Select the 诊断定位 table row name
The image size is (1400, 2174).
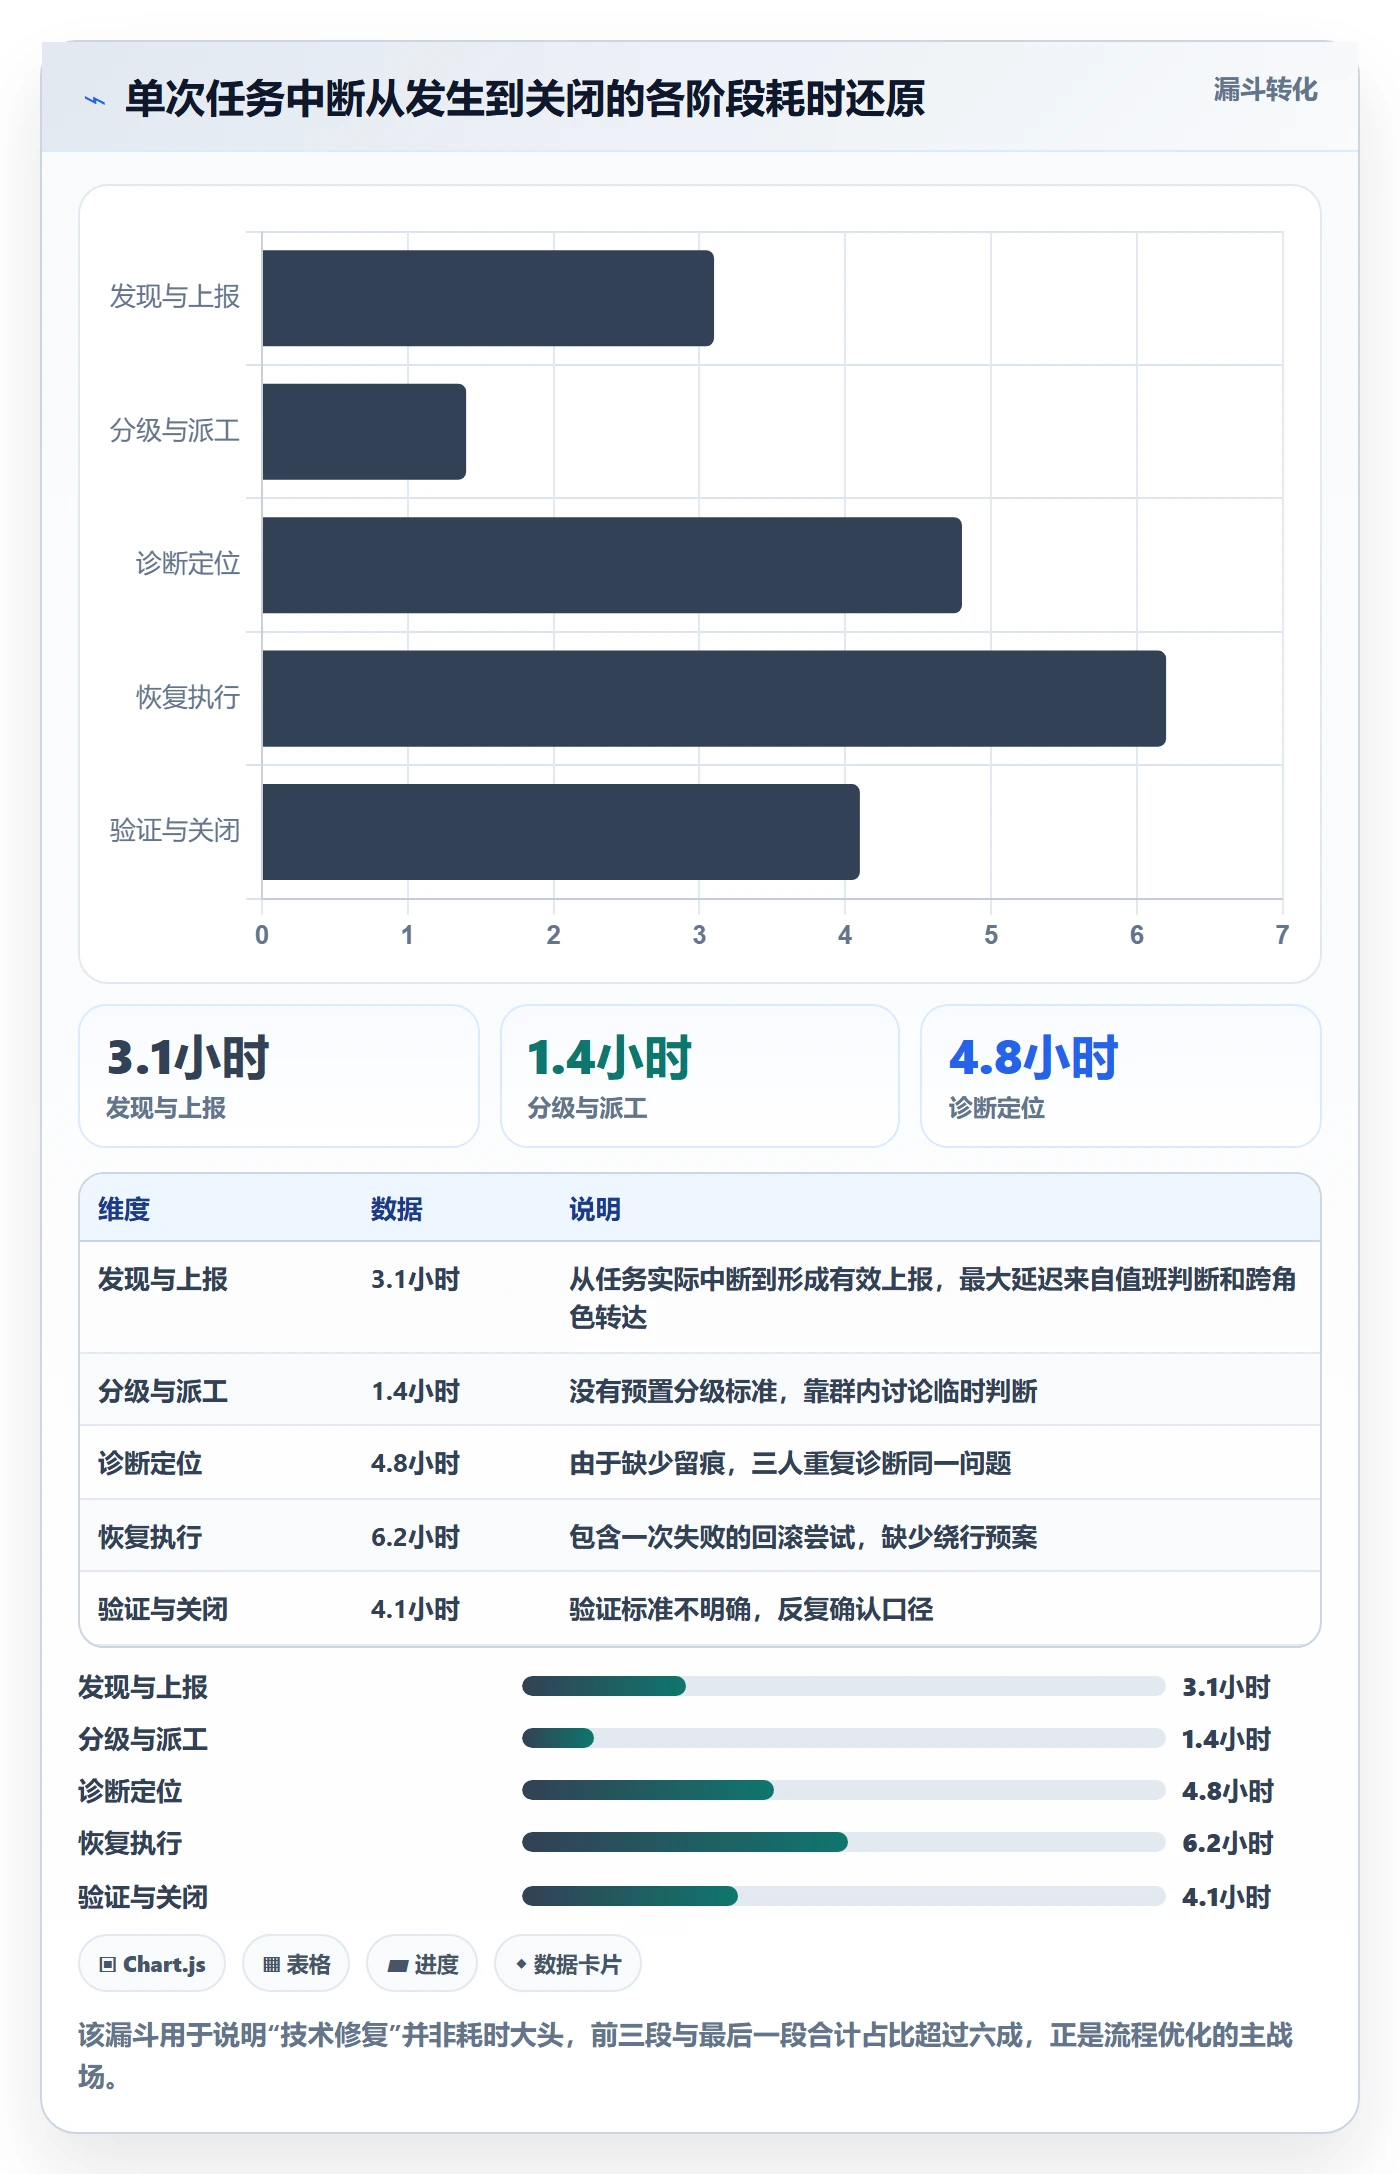point(150,1463)
